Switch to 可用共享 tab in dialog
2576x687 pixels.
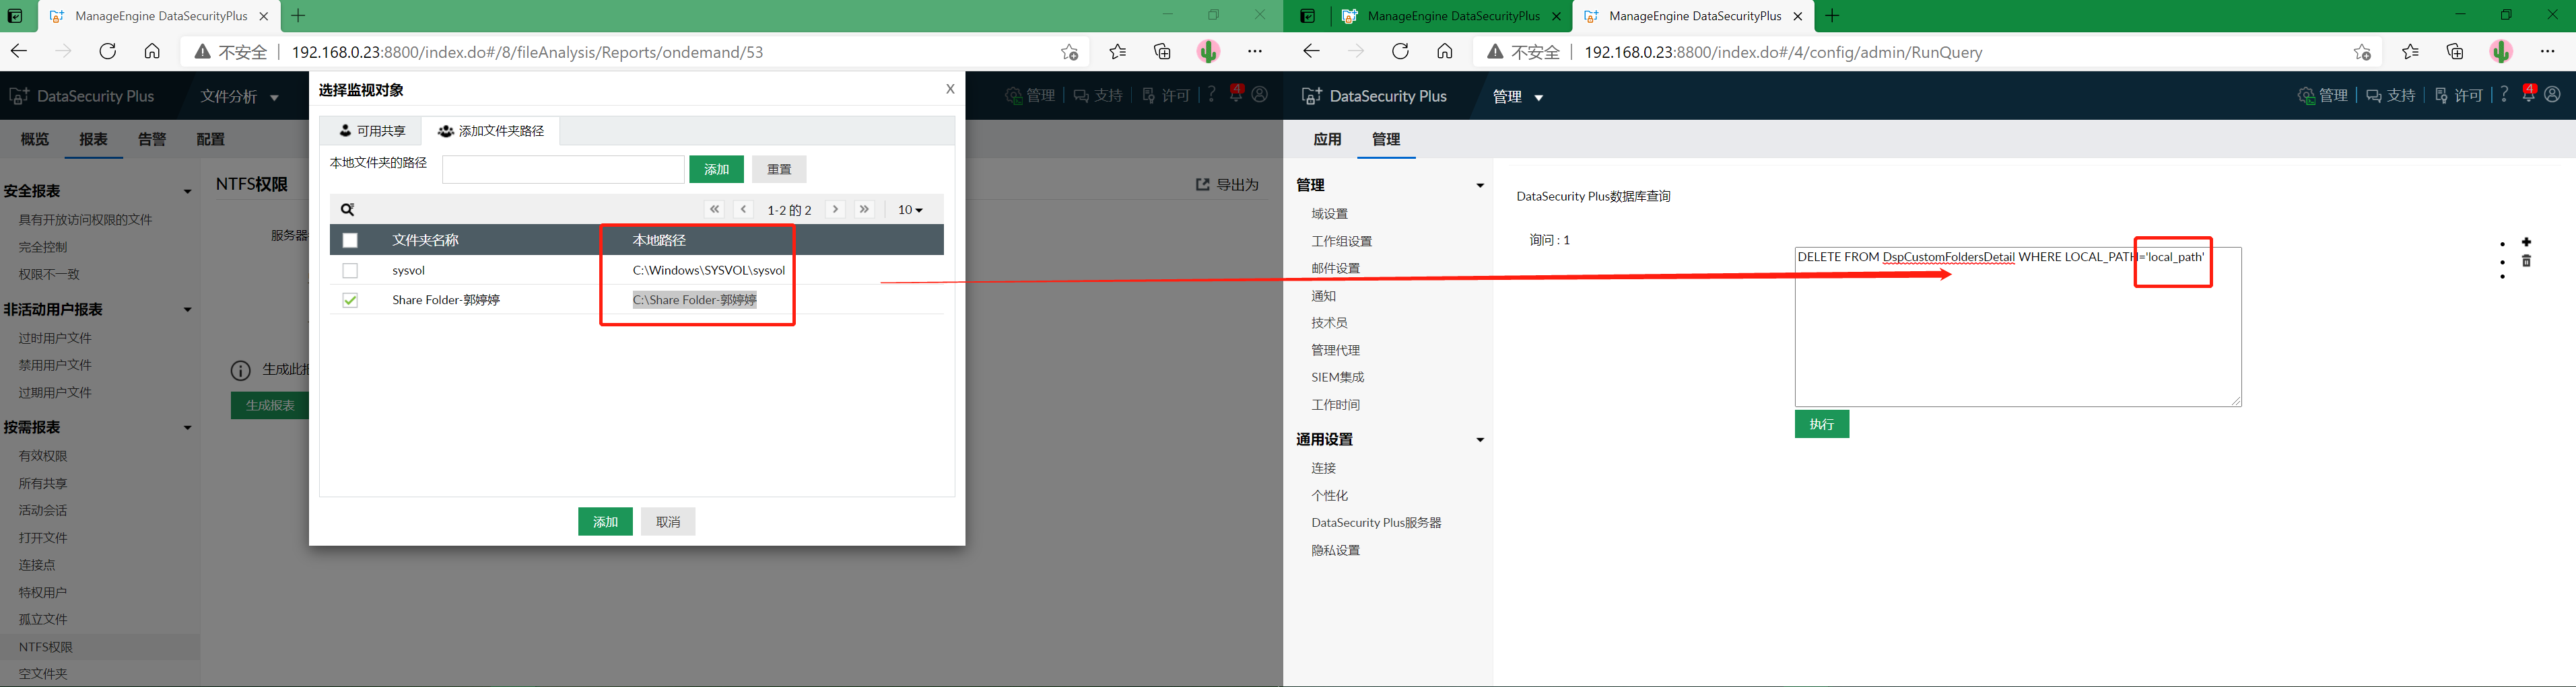(372, 131)
